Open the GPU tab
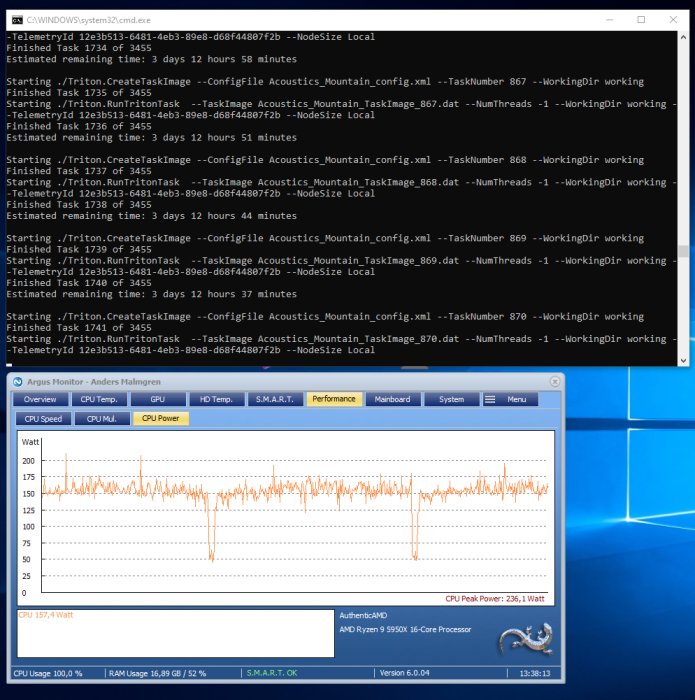This screenshot has width=695, height=700. pos(158,399)
